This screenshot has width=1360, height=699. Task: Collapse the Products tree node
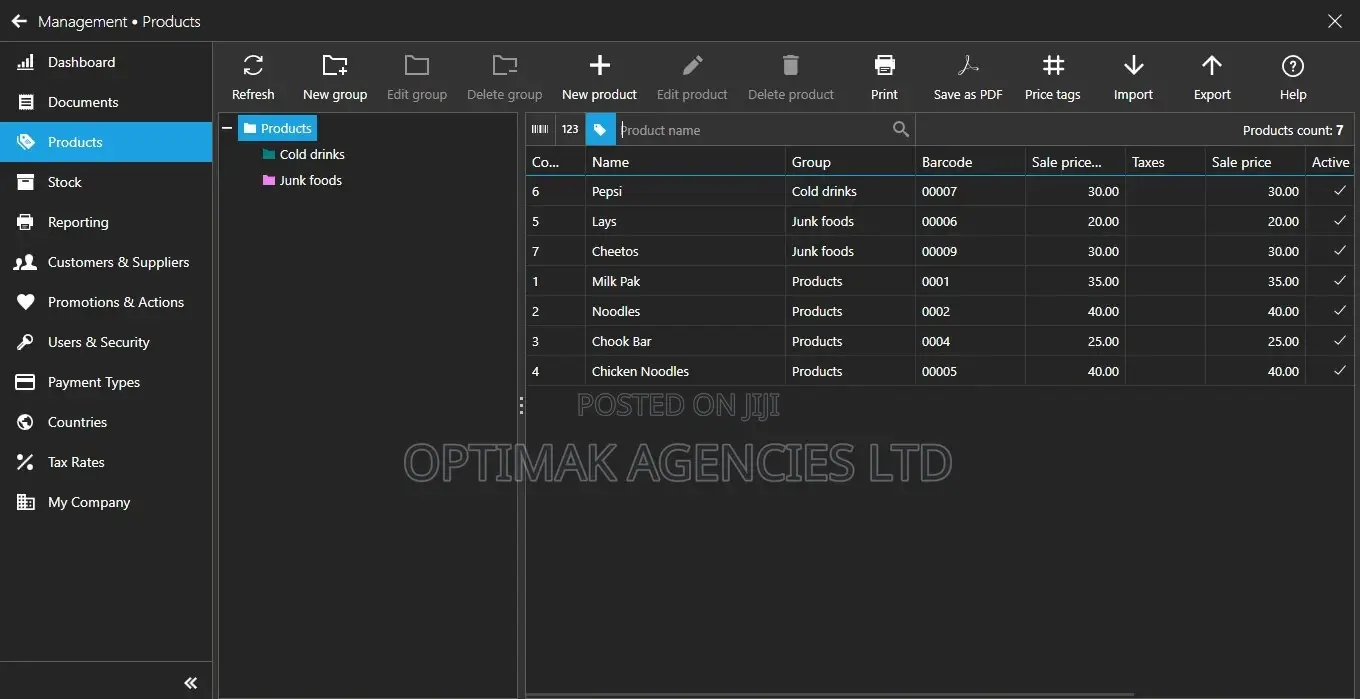227,128
